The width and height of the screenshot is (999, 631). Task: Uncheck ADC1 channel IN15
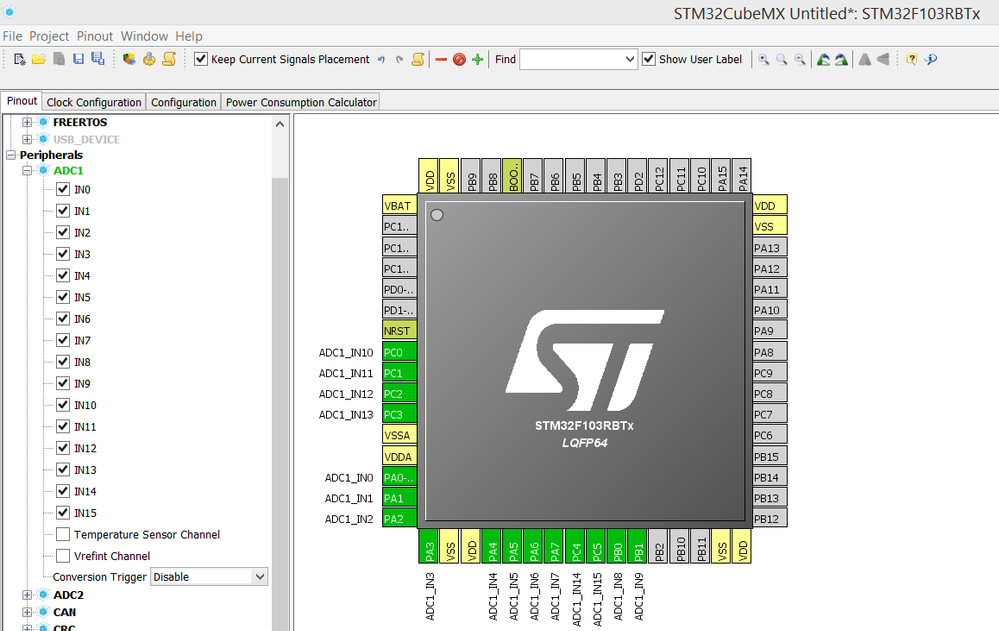(x=63, y=512)
